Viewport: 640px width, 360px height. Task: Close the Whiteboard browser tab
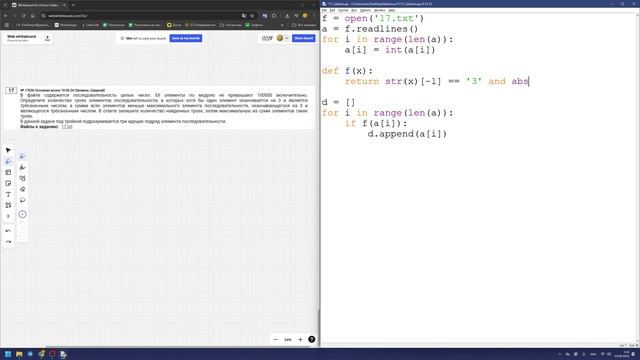pos(64,5)
